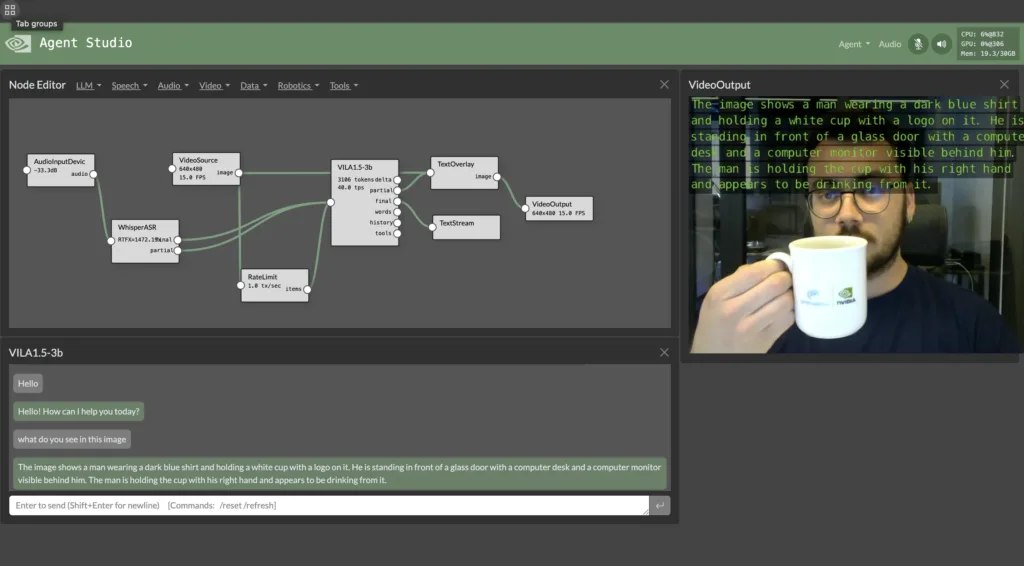Toggle the muted microphone button
1024x566 pixels.
[918, 44]
